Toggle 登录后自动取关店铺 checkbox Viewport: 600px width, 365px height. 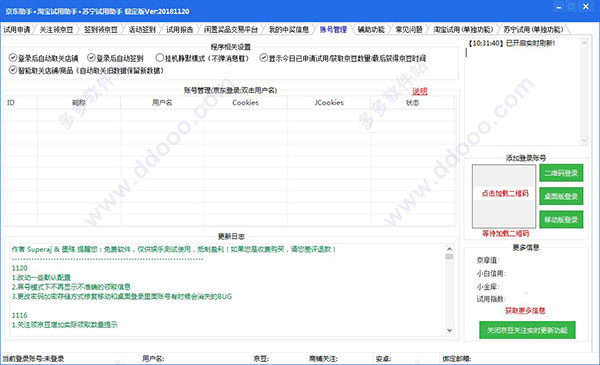point(13,58)
